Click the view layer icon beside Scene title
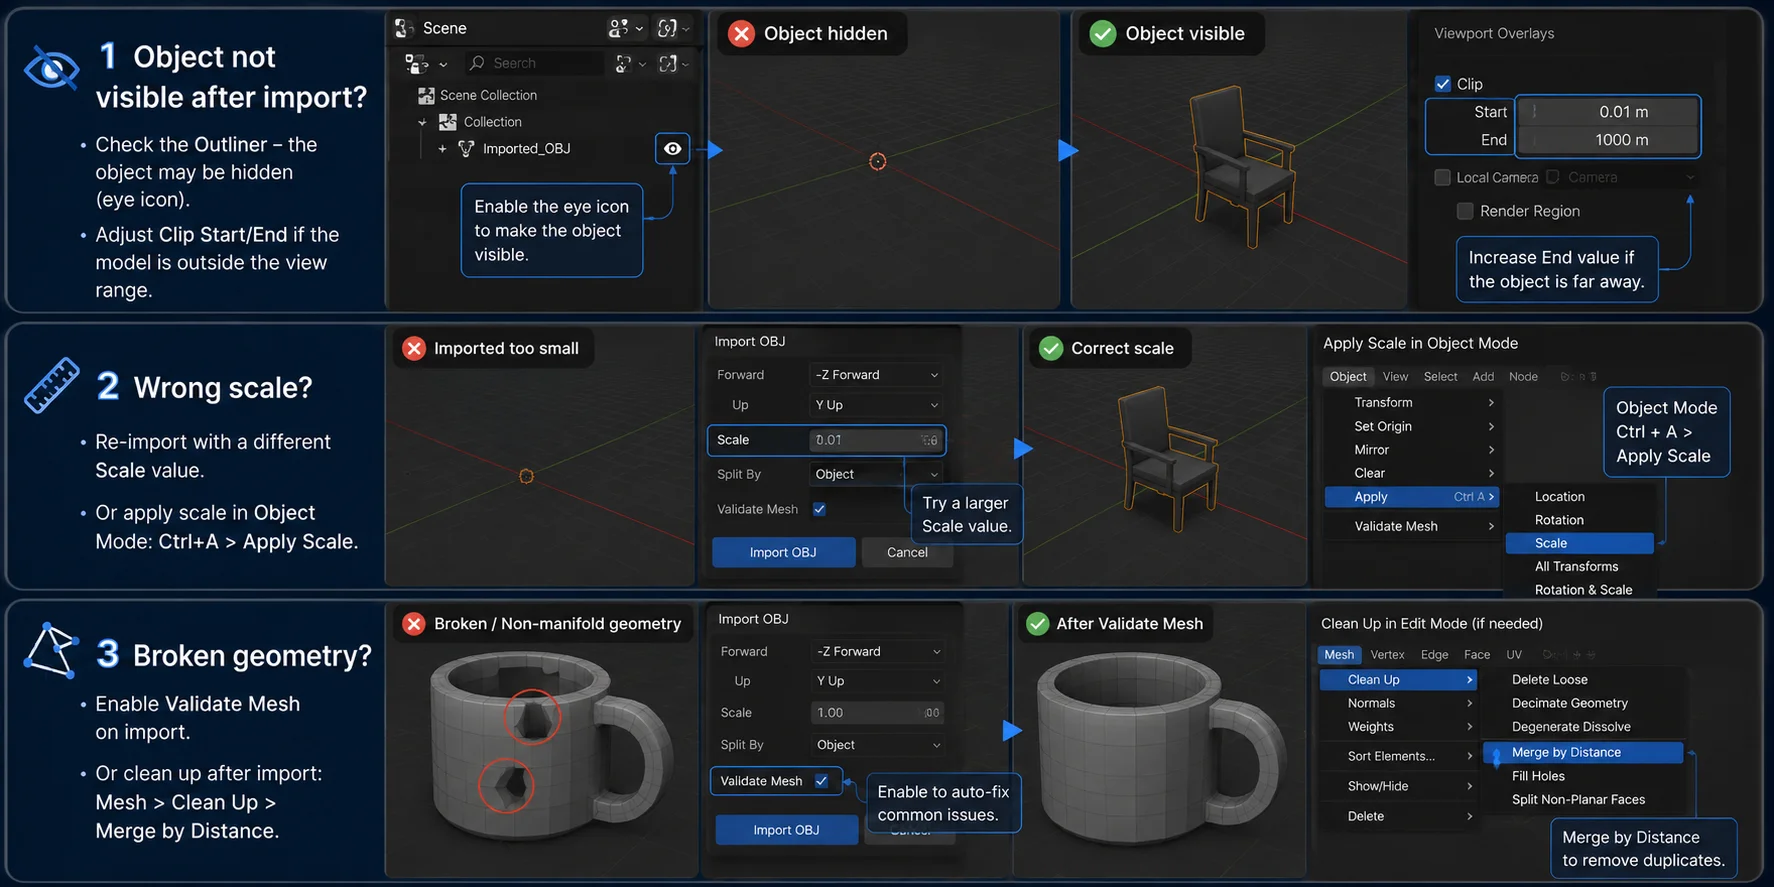 click(x=619, y=28)
